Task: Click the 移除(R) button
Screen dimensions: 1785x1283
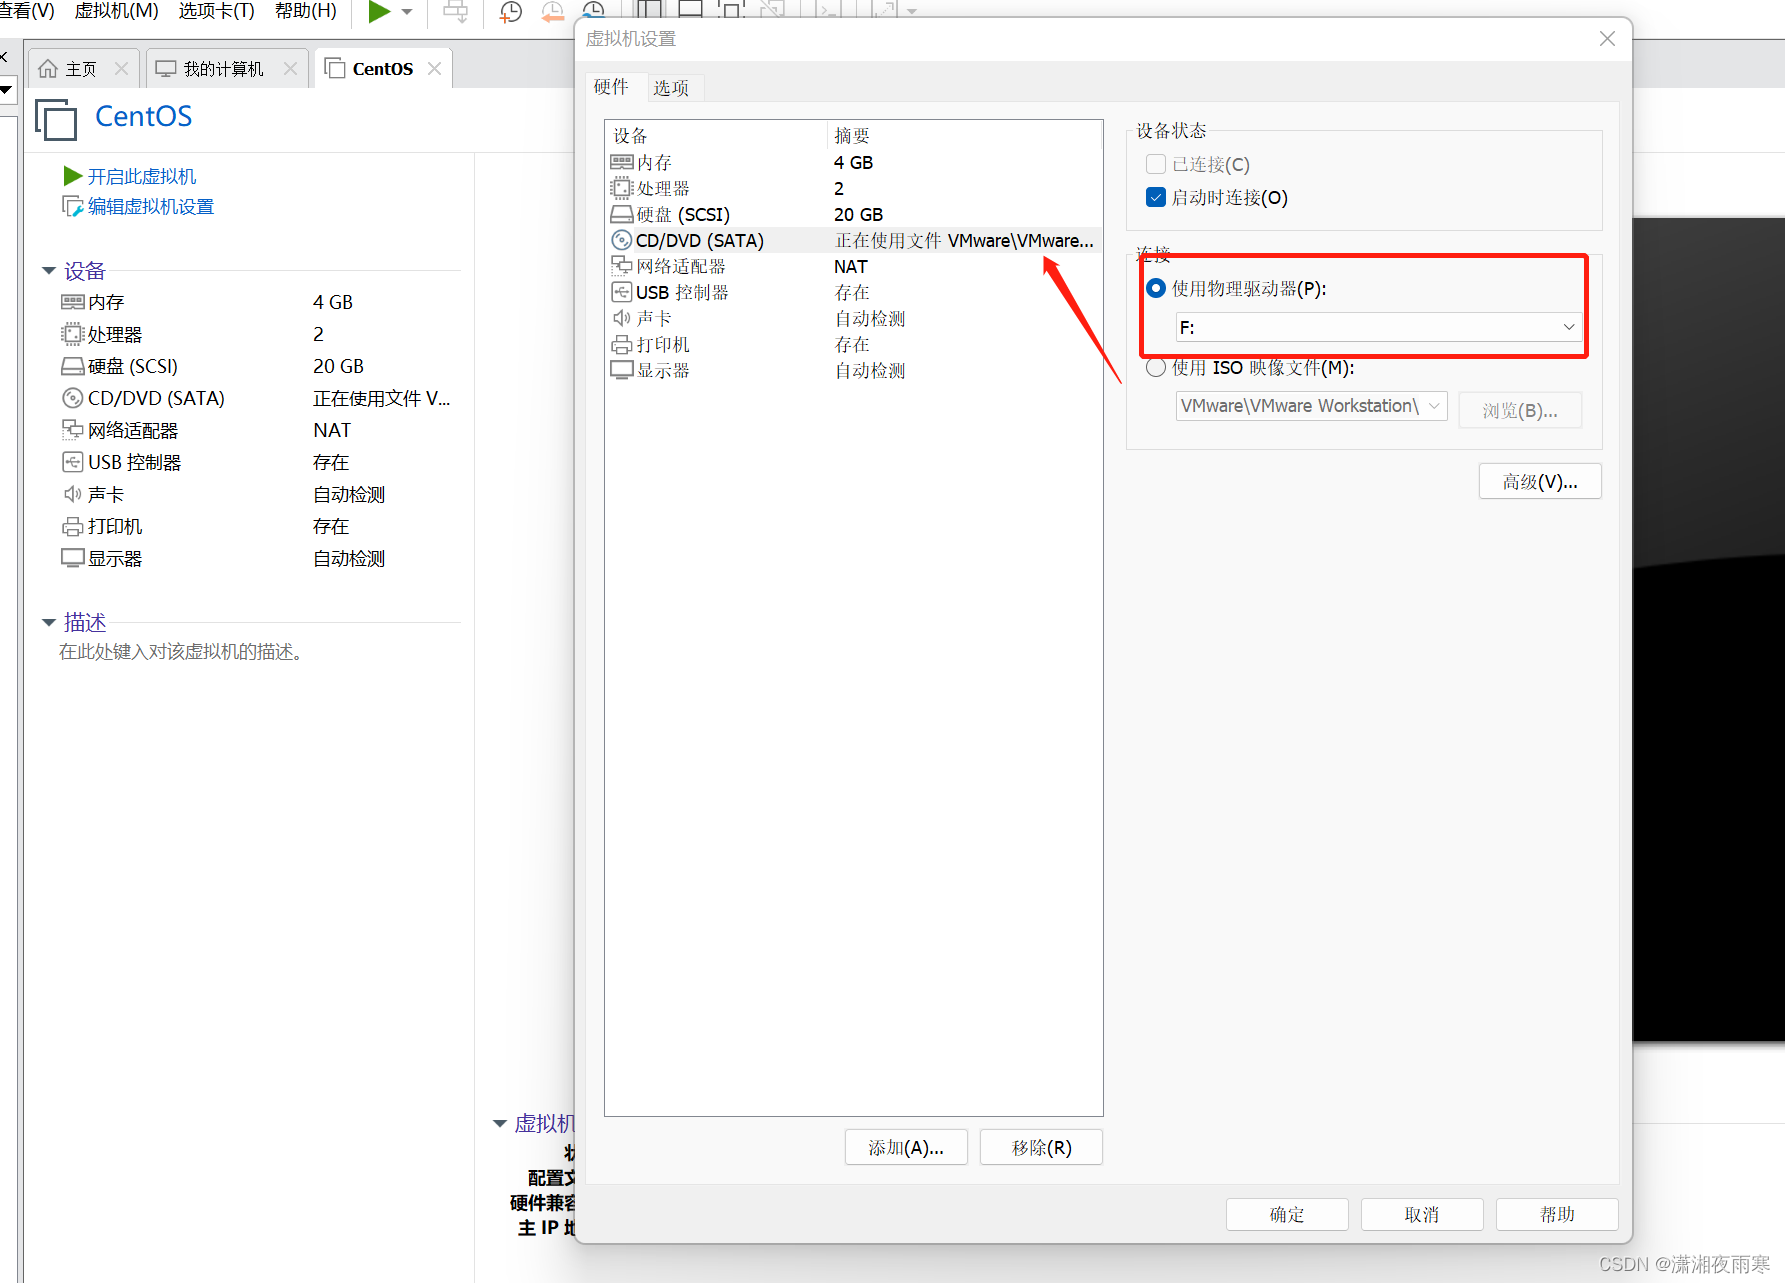Action: [1041, 1147]
